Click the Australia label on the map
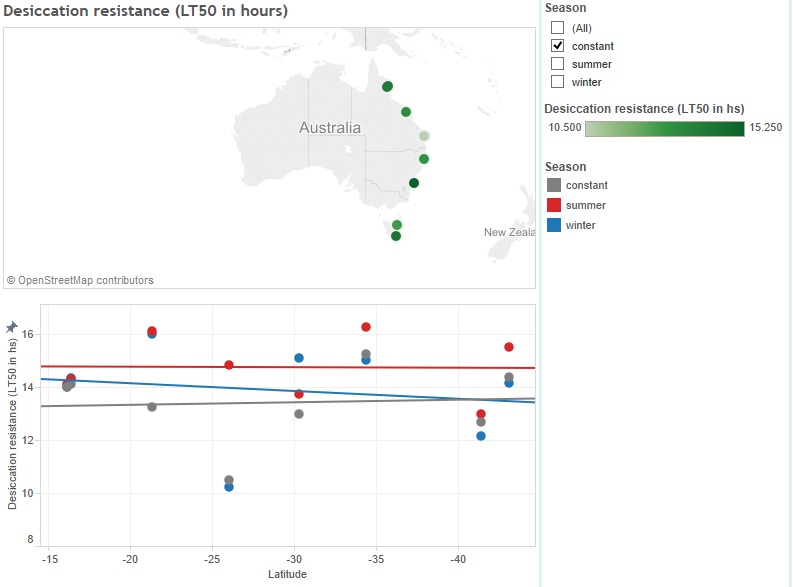793x587 pixels. pyautogui.click(x=330, y=128)
